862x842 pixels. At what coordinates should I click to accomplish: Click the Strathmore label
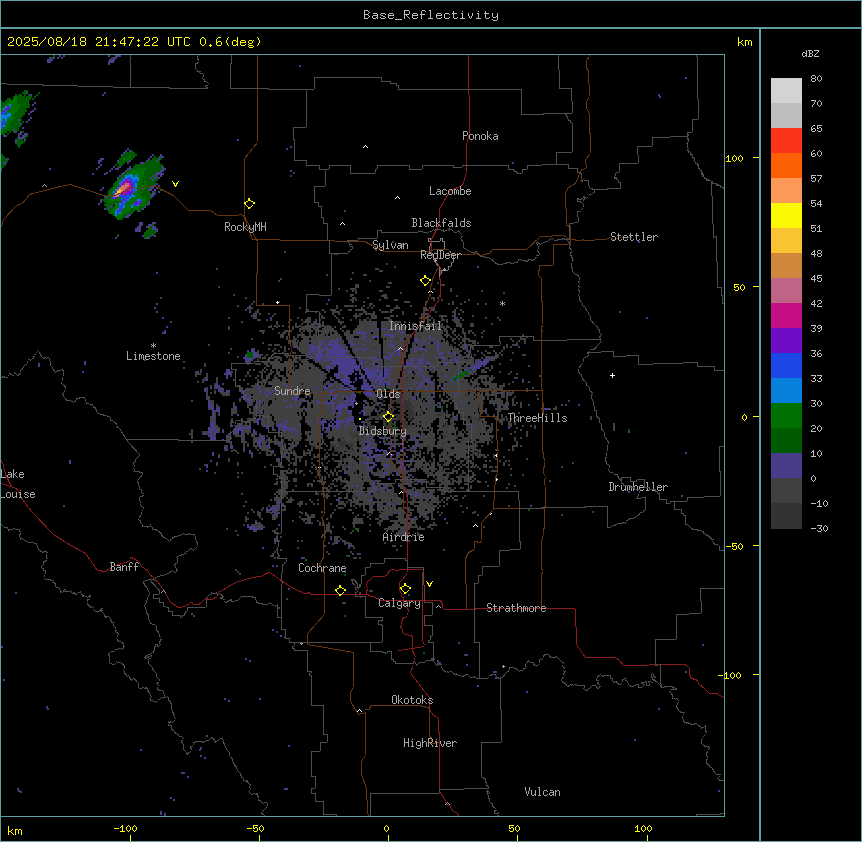point(516,608)
